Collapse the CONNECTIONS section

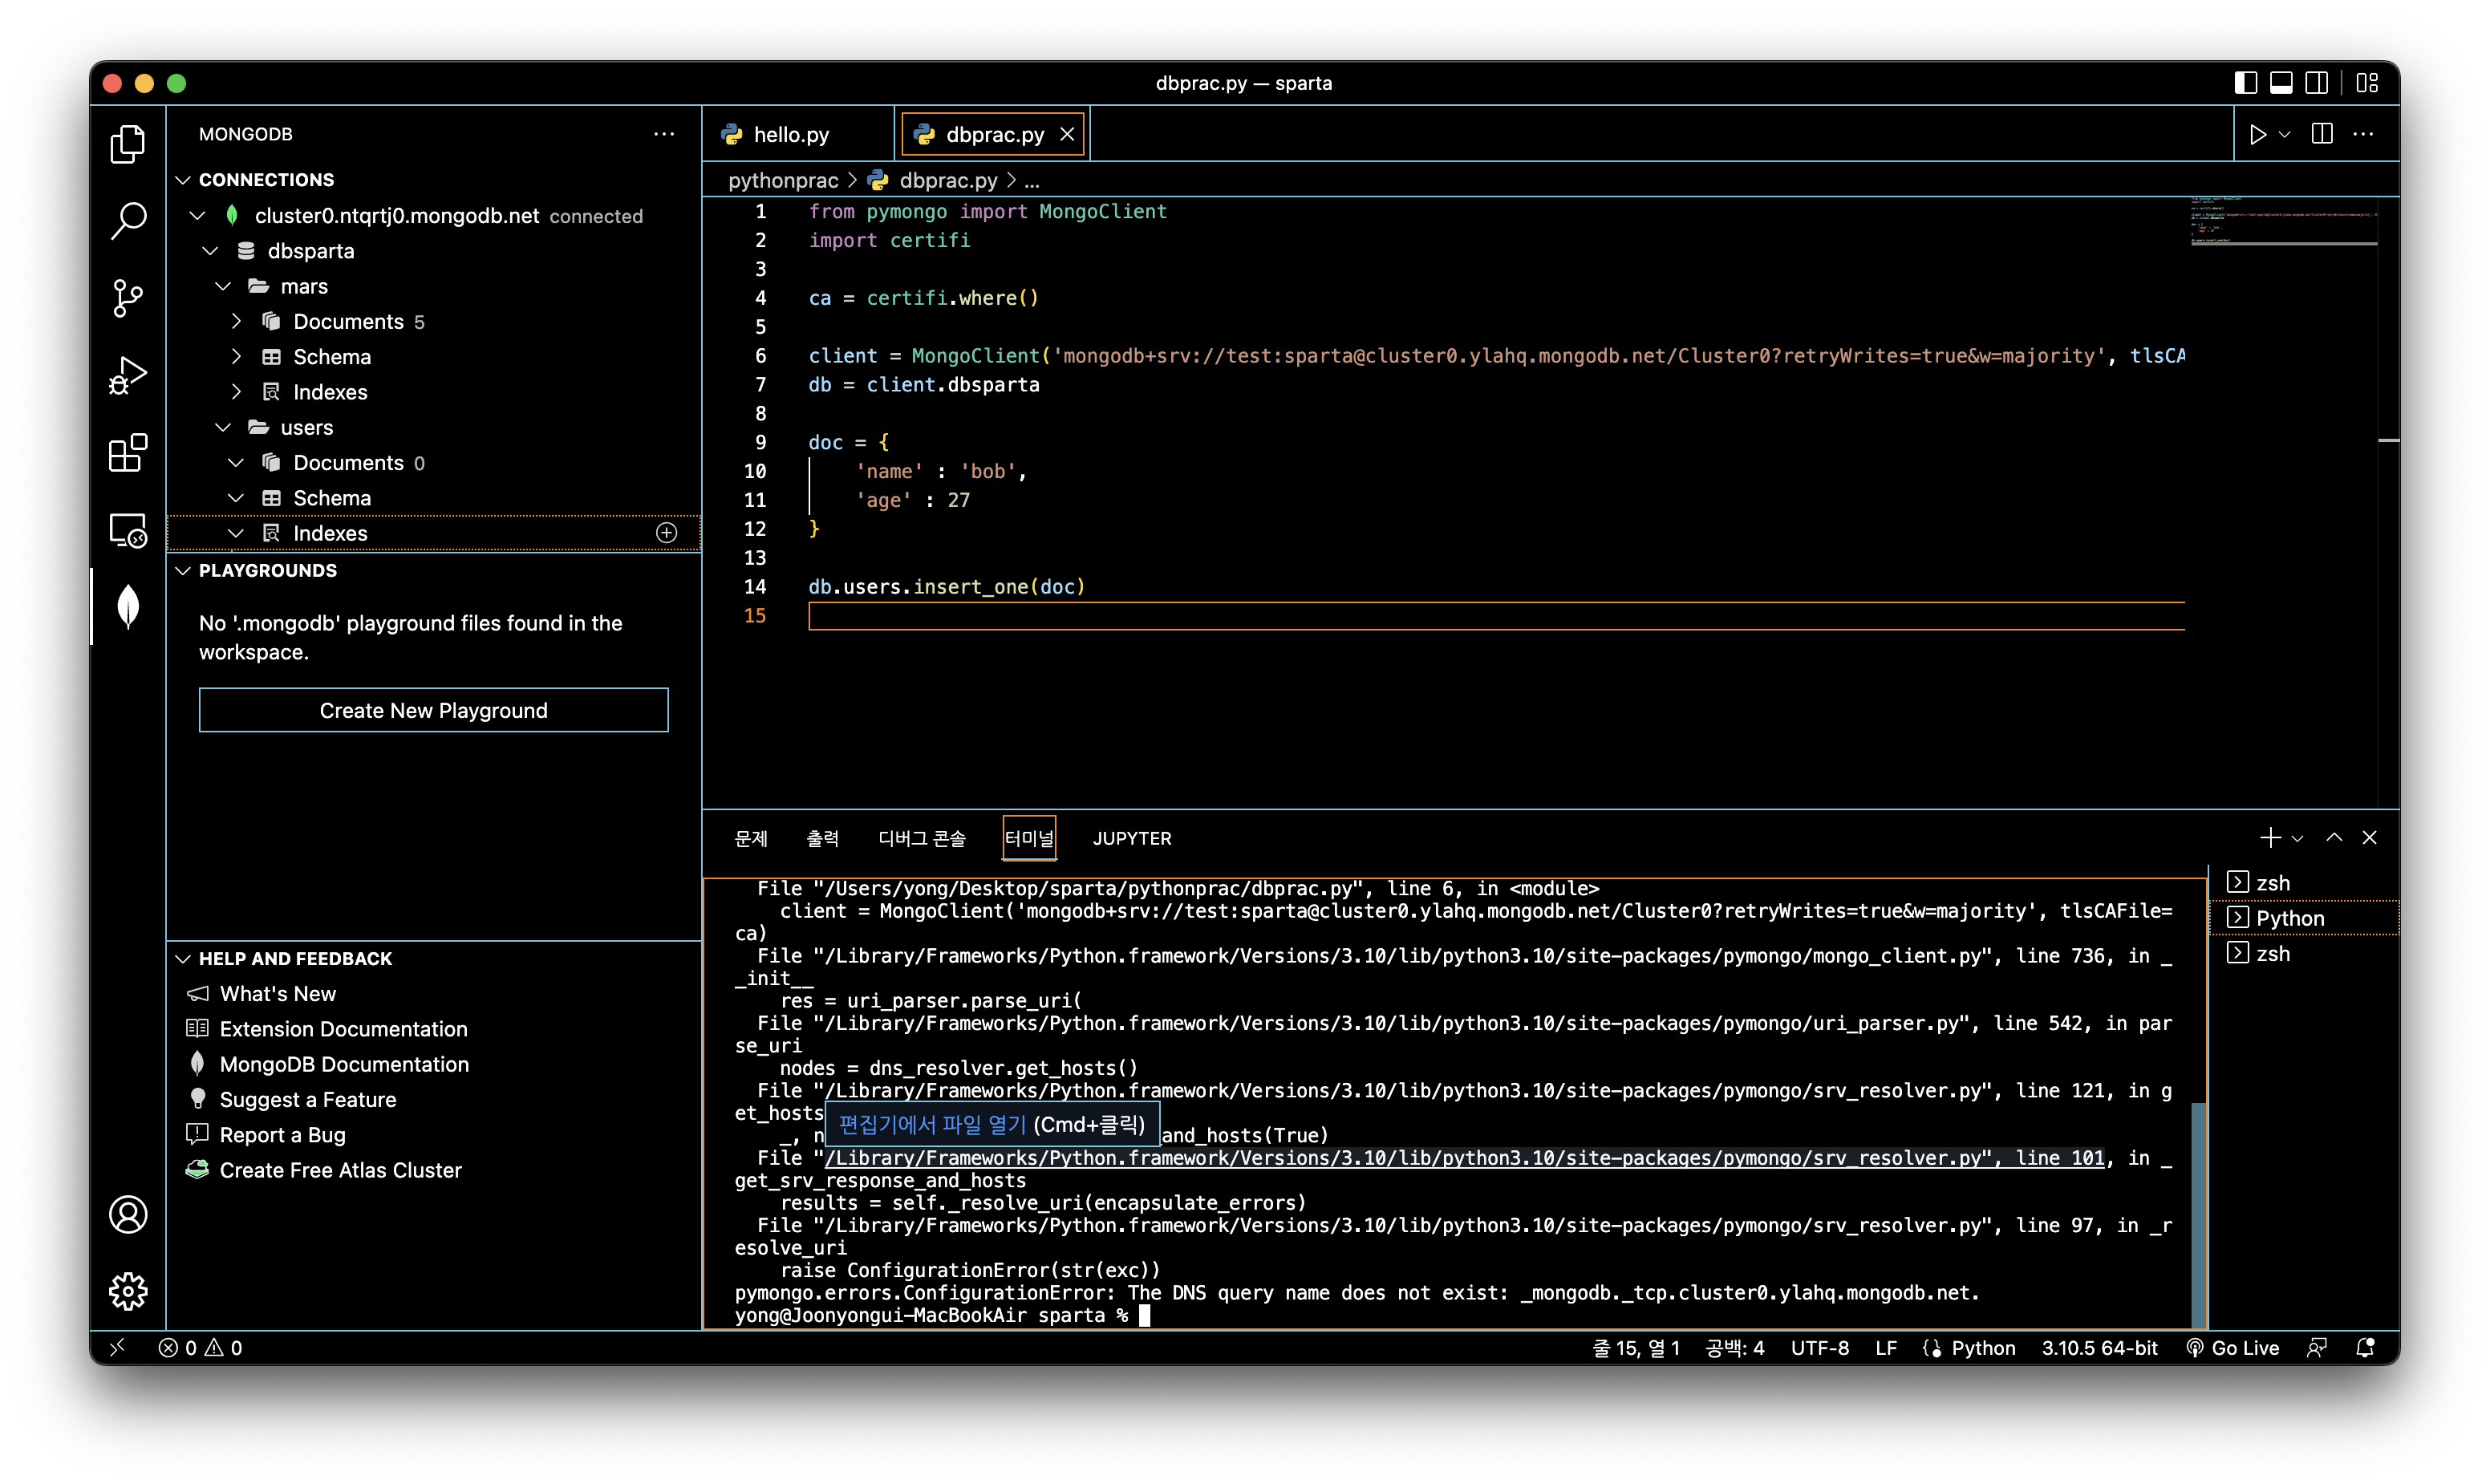183,180
